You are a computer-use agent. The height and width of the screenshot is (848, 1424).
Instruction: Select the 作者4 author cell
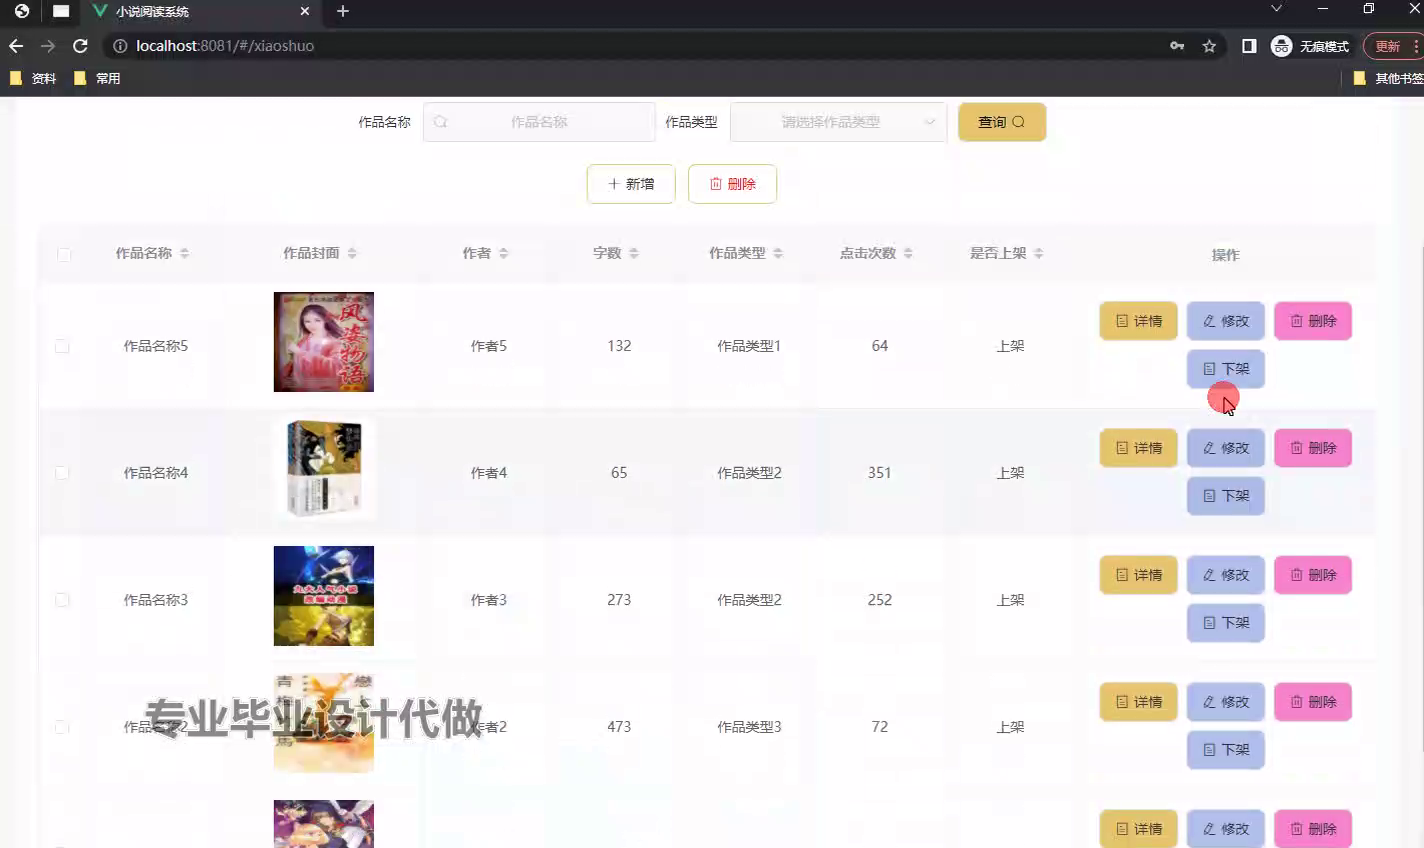489,473
